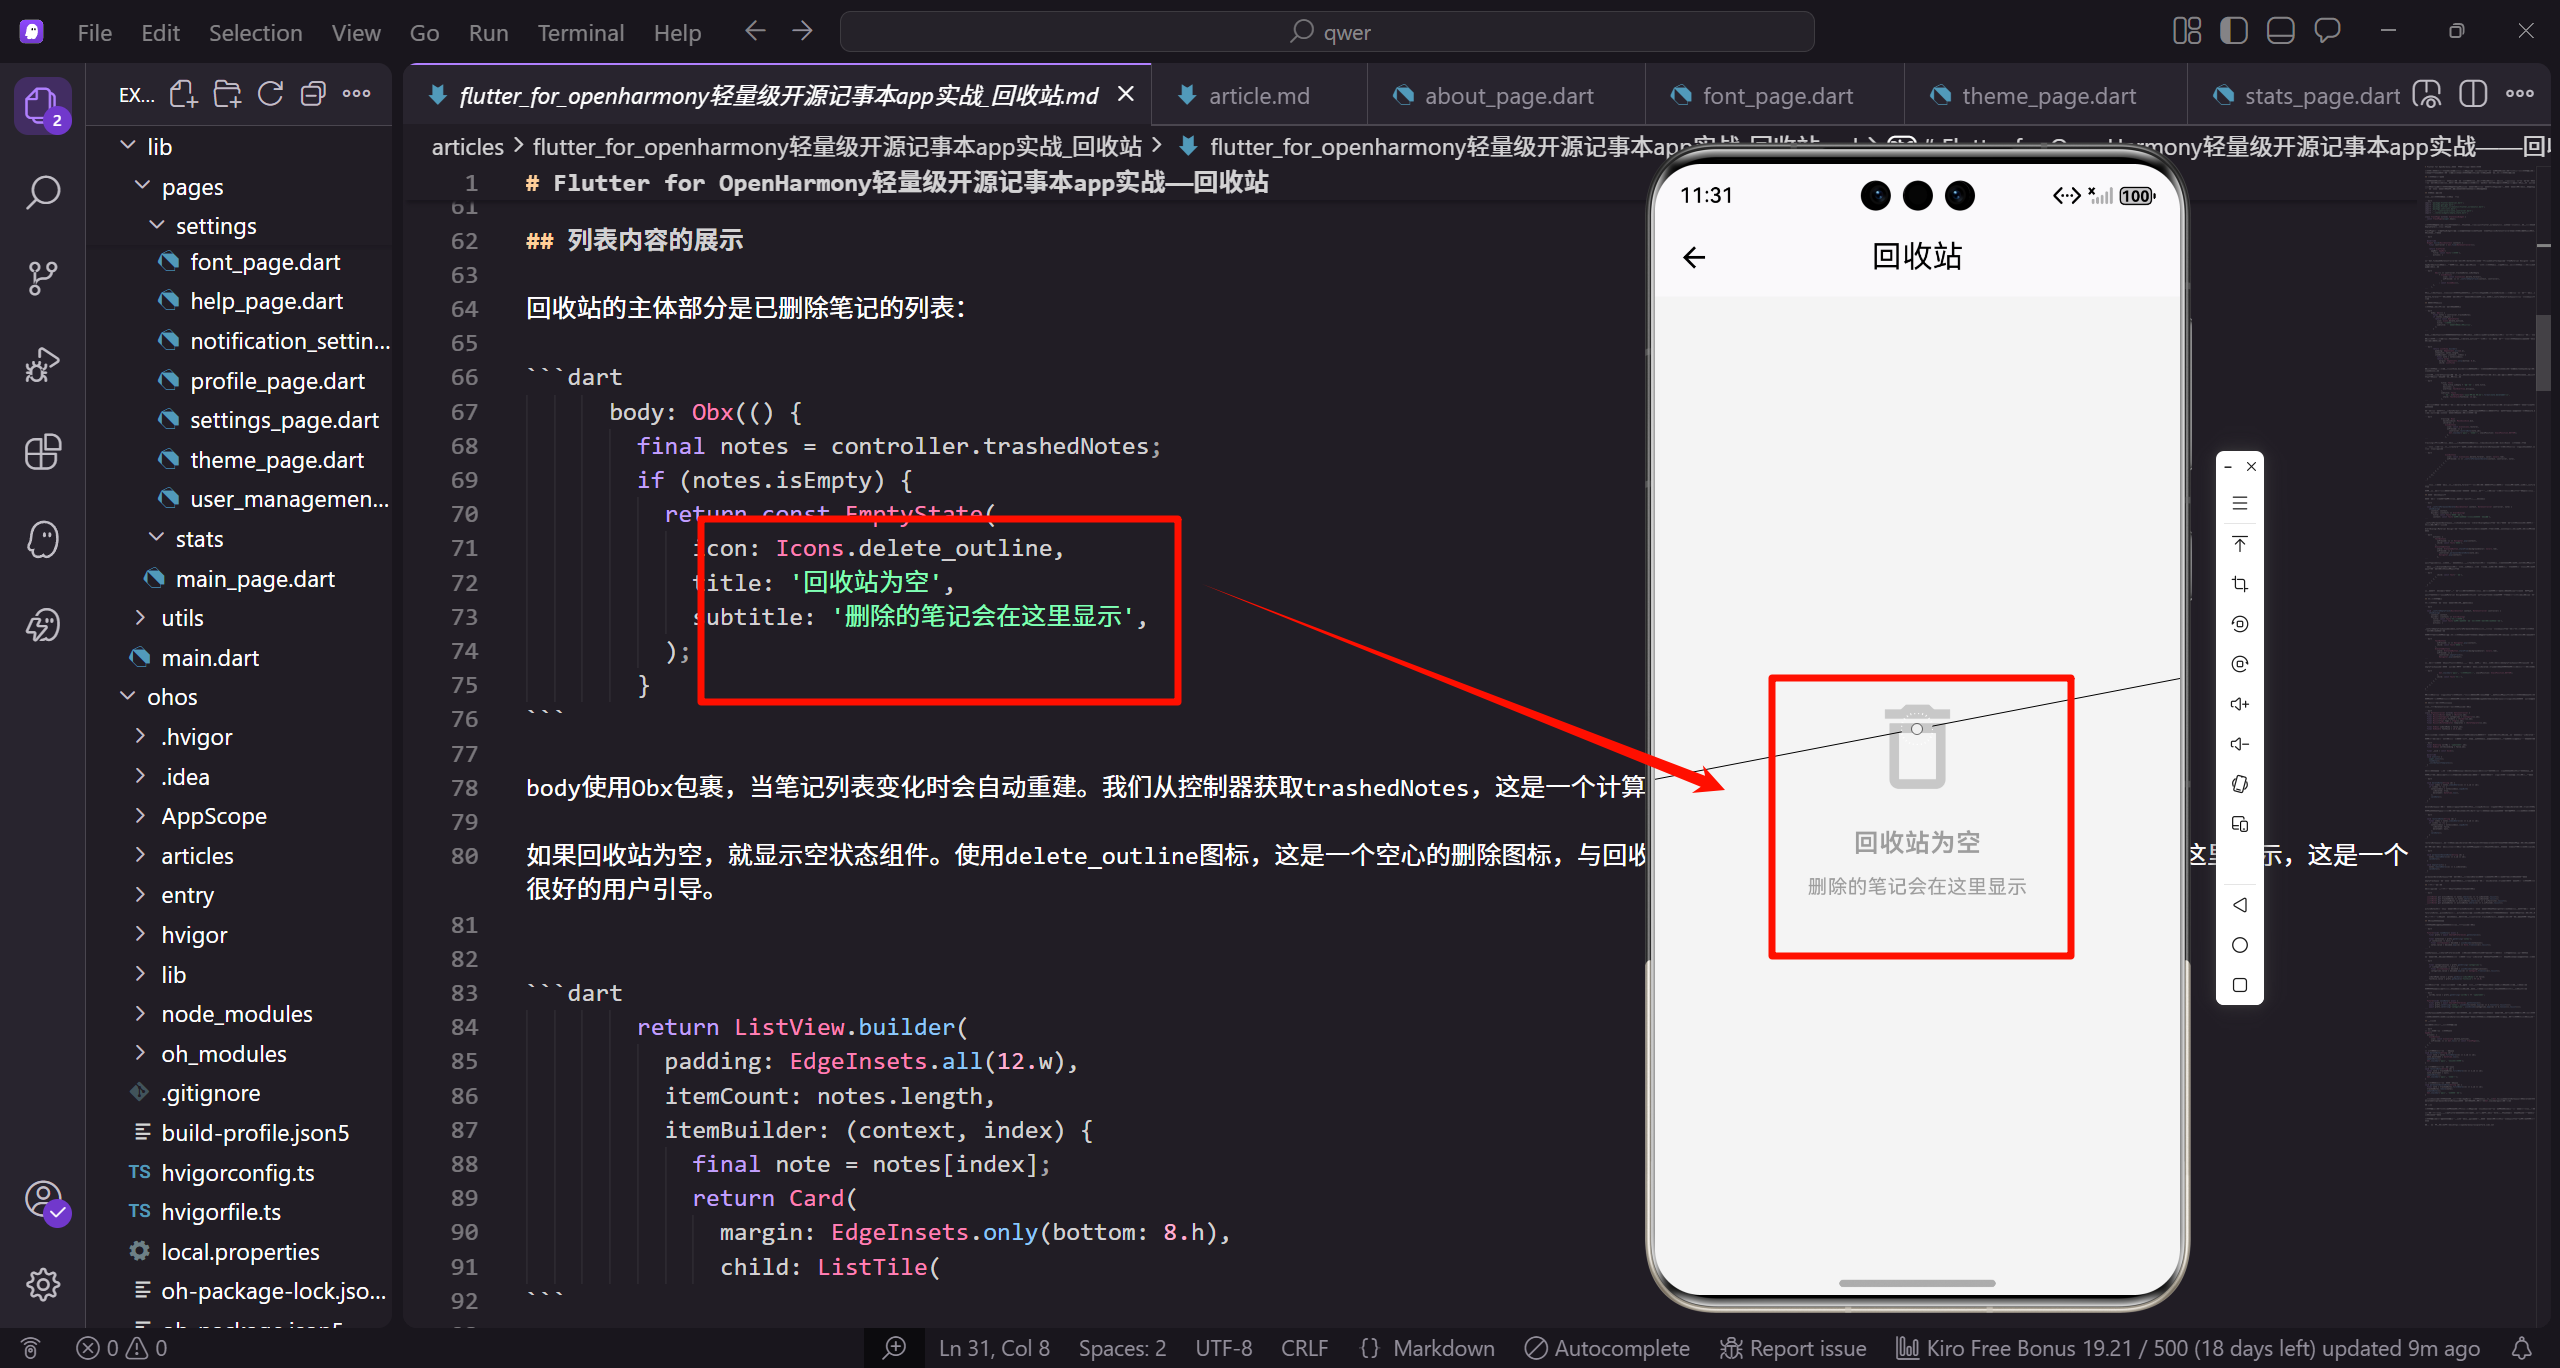
Task: Tap emulator Recents square button
Action: click(2240, 985)
